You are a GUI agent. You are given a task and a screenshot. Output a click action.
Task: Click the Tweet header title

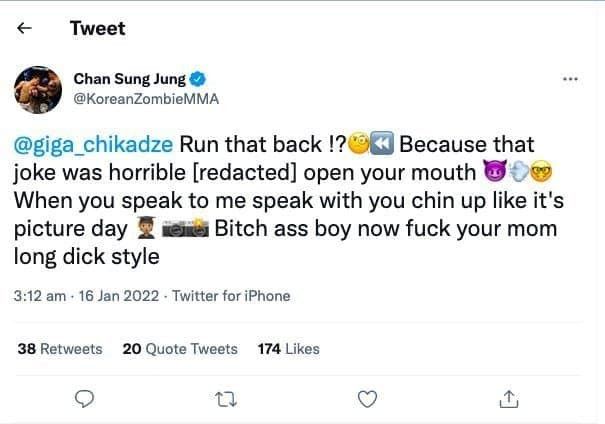(97, 28)
